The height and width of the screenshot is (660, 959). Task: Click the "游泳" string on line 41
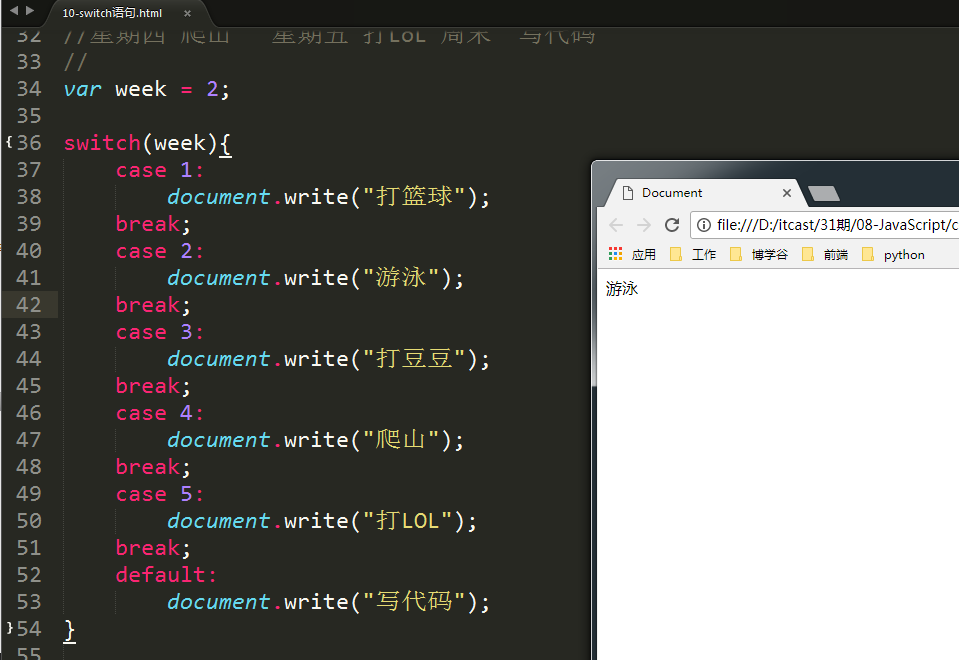point(401,278)
